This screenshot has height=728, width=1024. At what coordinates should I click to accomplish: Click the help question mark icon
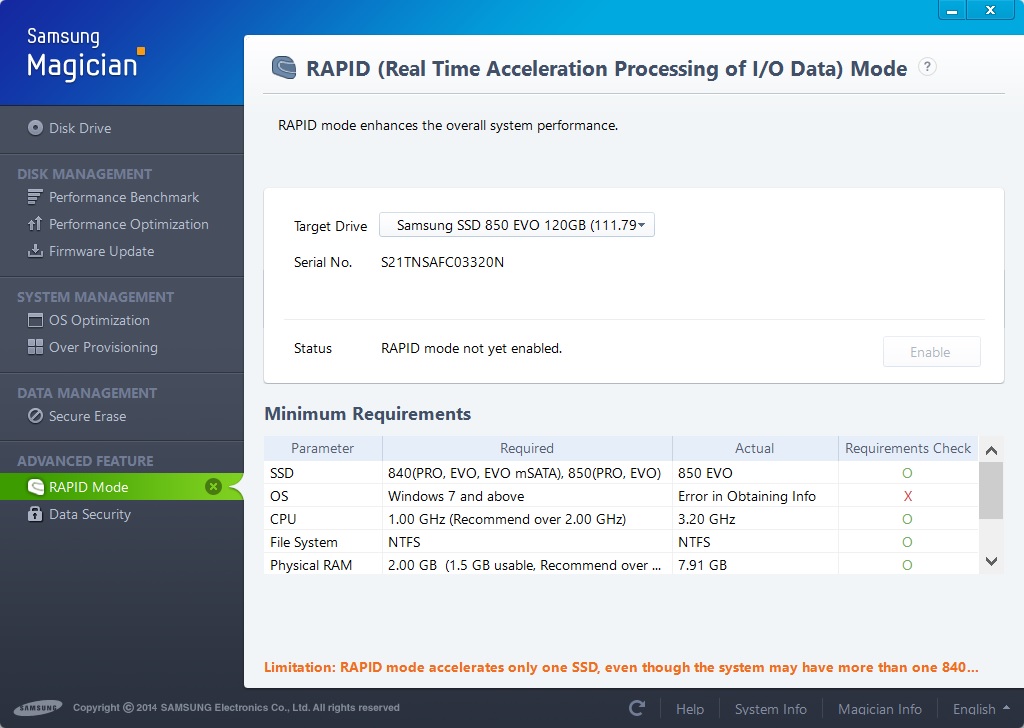click(927, 67)
